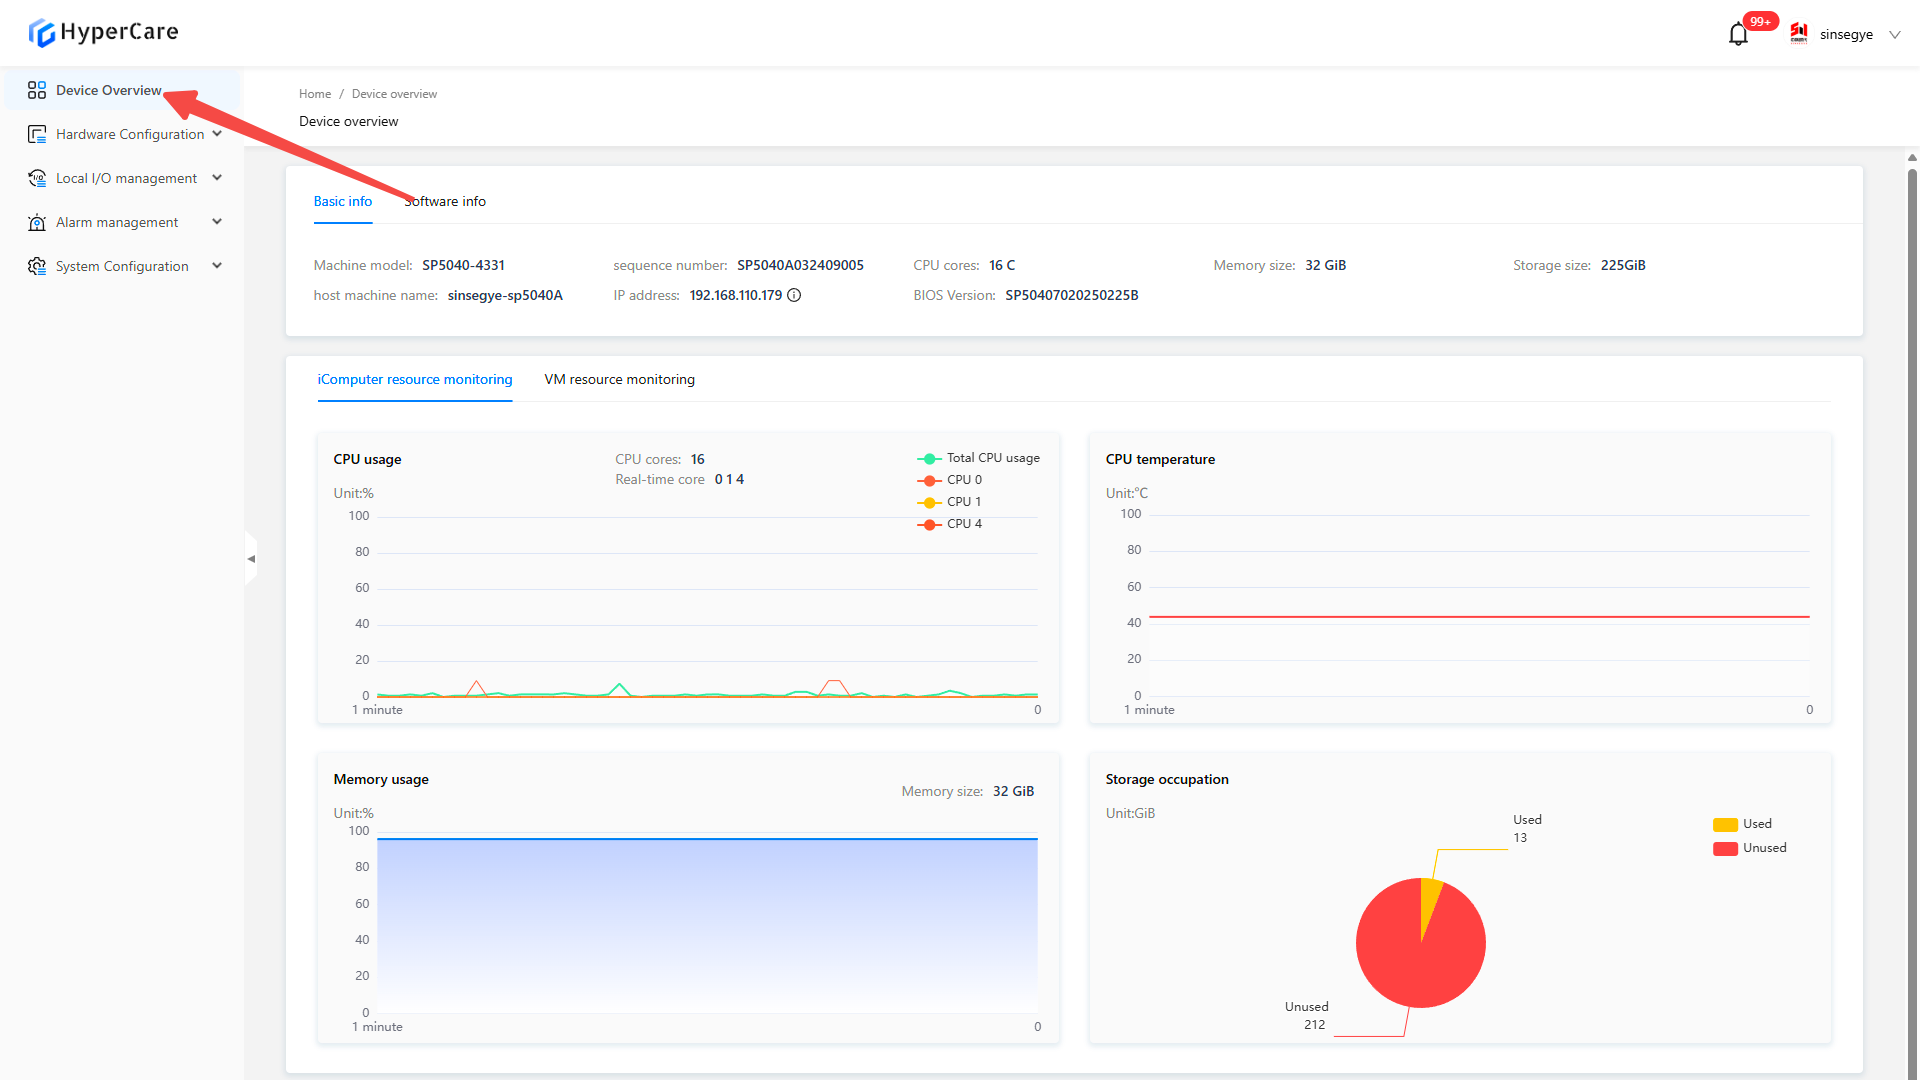Click the sinegye user avatar
1920x1080 pixels.
(1799, 34)
